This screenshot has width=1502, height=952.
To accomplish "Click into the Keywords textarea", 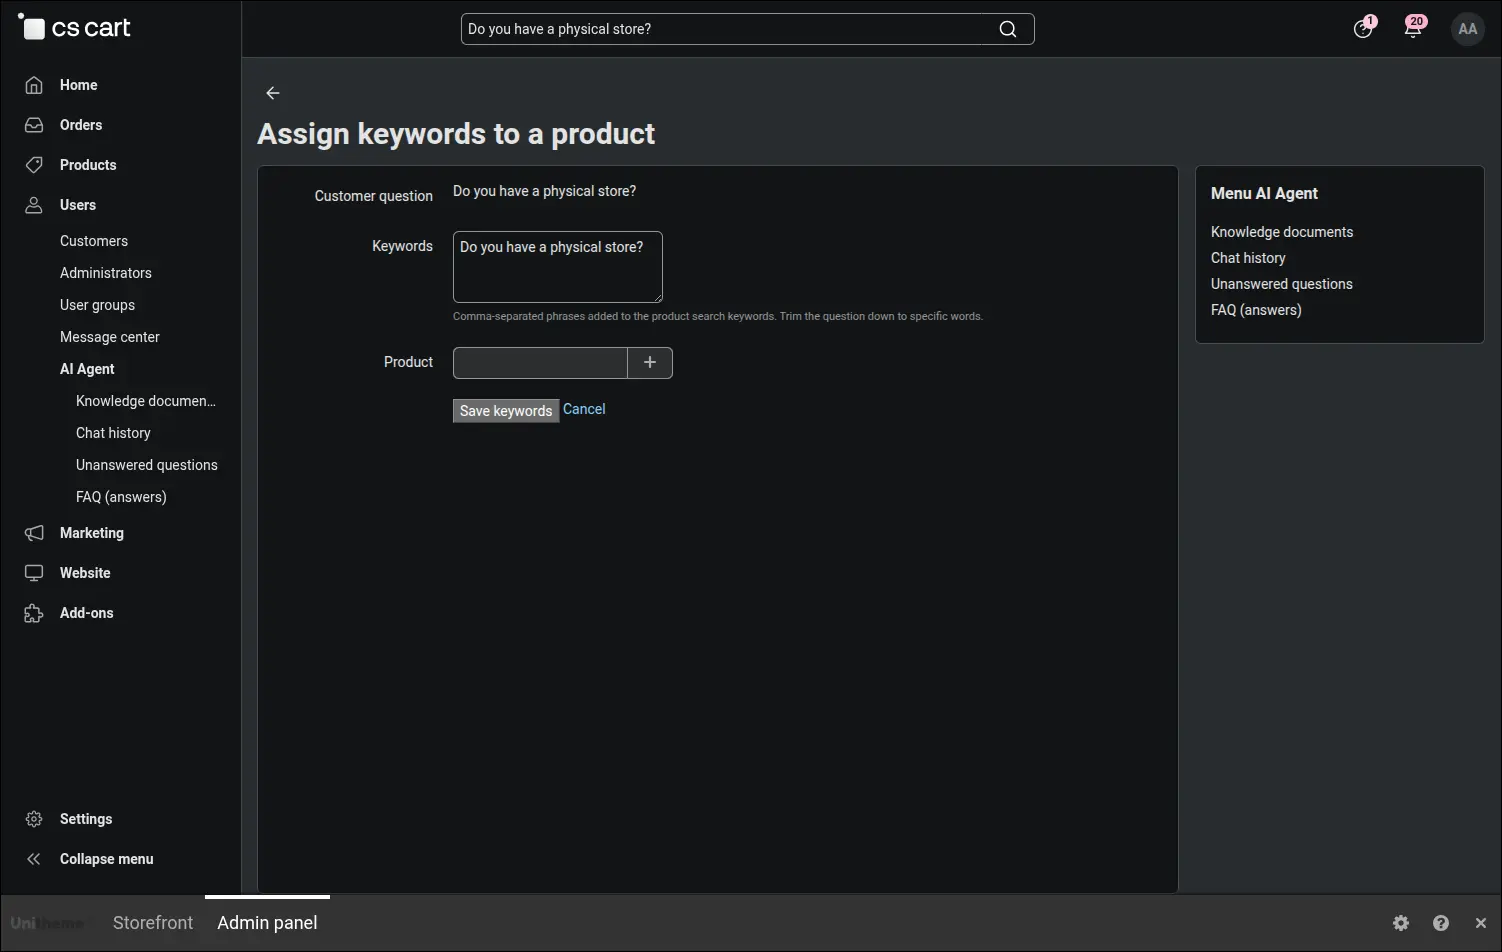I will (558, 267).
